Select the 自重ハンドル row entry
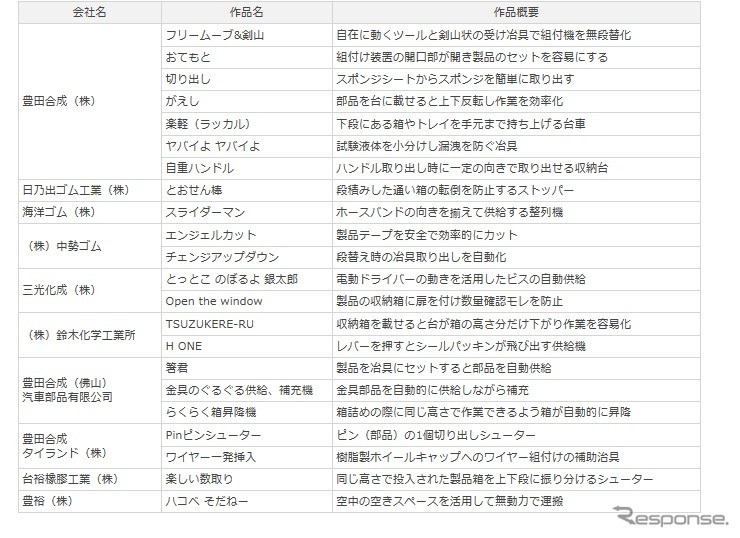This screenshot has height=538, width=740. pyautogui.click(x=199, y=168)
